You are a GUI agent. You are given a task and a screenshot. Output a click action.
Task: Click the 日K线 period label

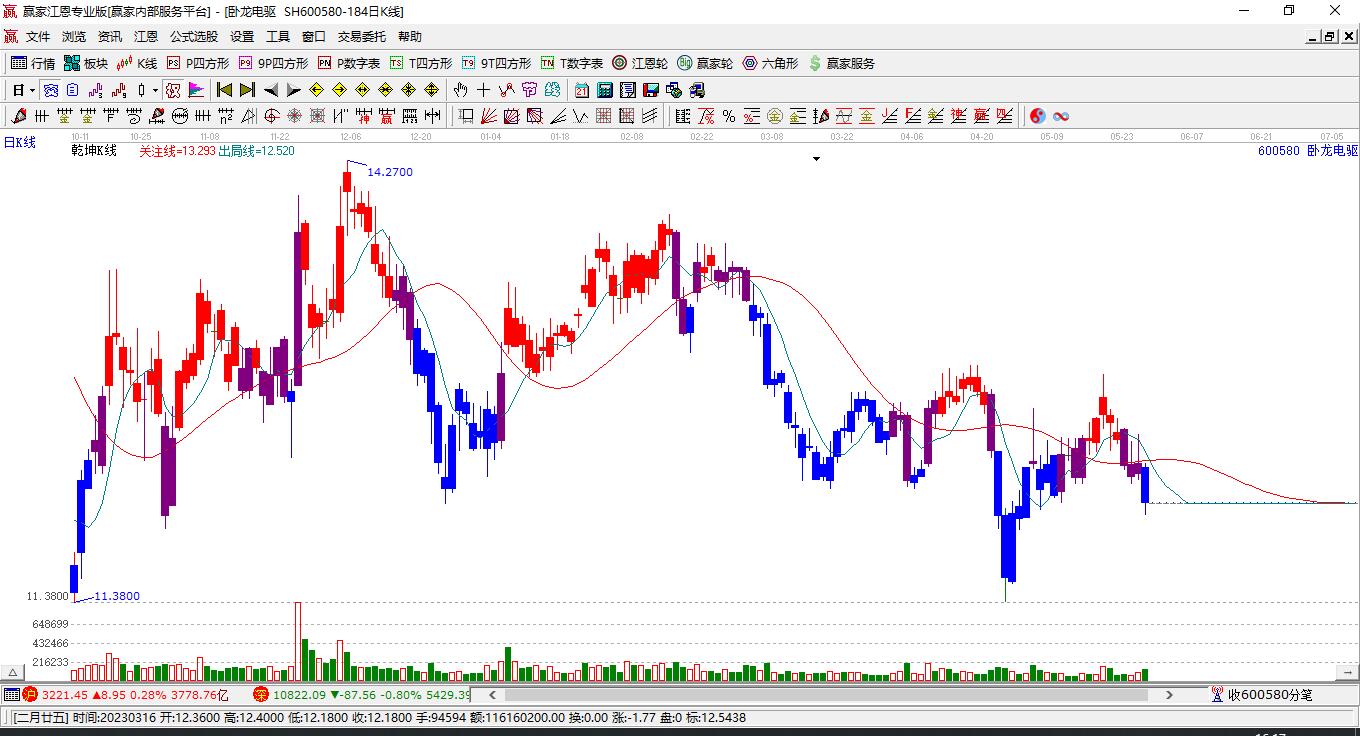click(20, 143)
